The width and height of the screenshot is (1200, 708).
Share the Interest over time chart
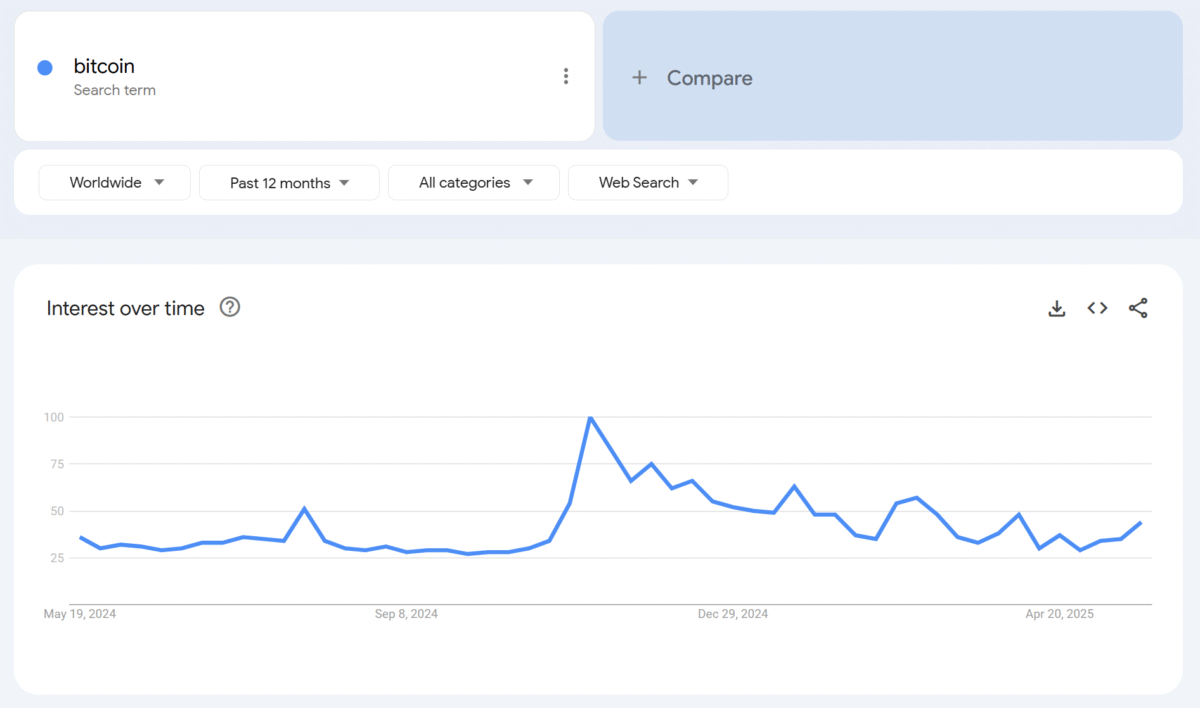point(1138,308)
